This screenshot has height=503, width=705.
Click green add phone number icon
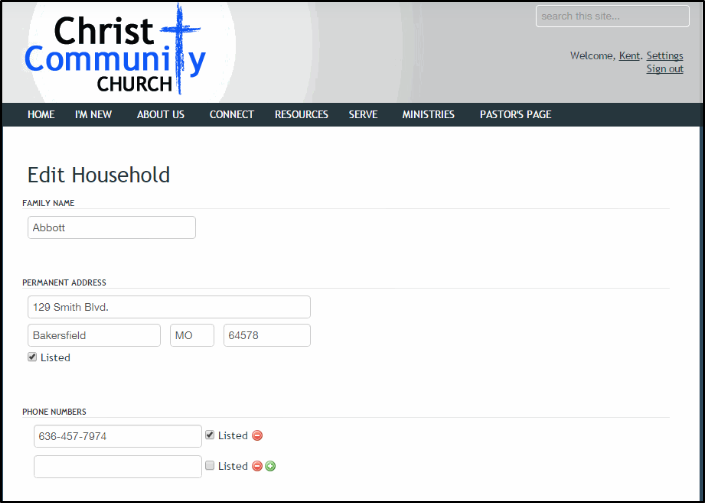[x=270, y=466]
